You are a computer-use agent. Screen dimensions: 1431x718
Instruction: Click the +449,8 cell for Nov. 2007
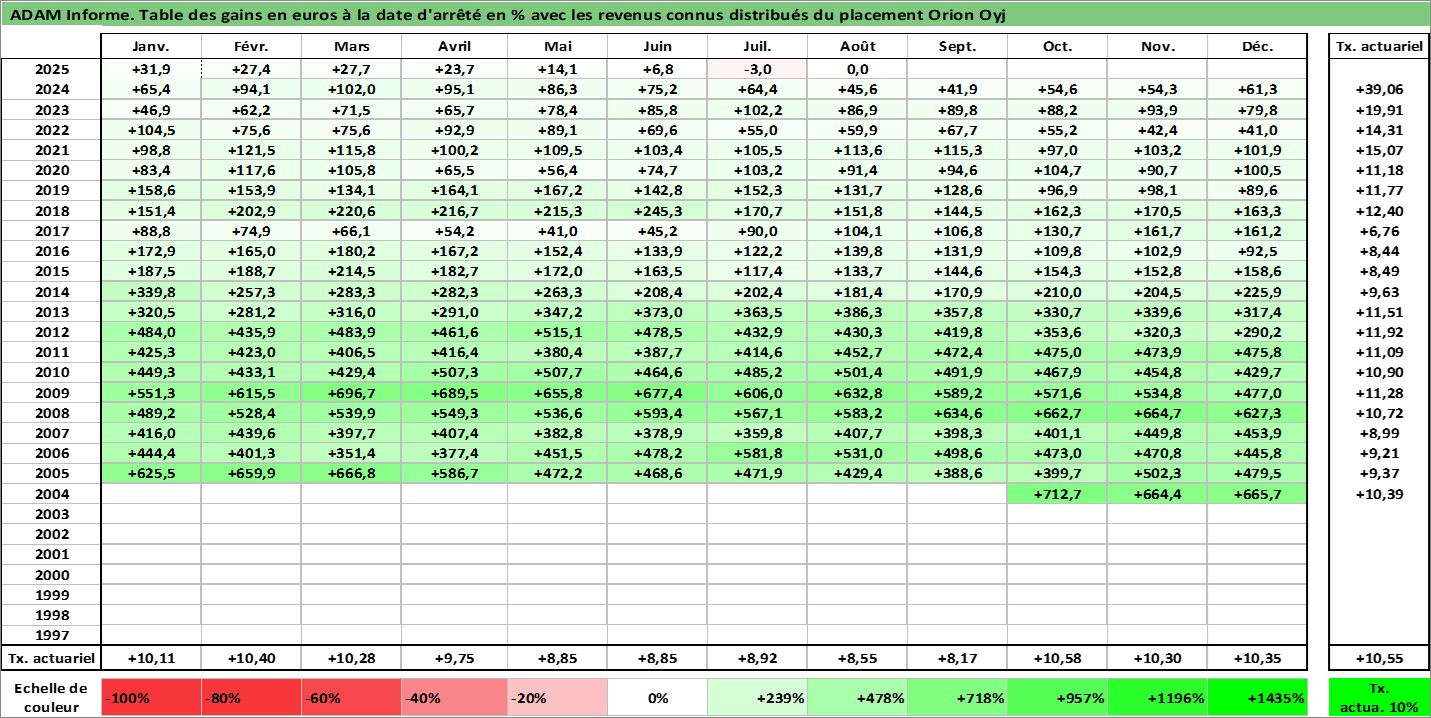[1158, 433]
